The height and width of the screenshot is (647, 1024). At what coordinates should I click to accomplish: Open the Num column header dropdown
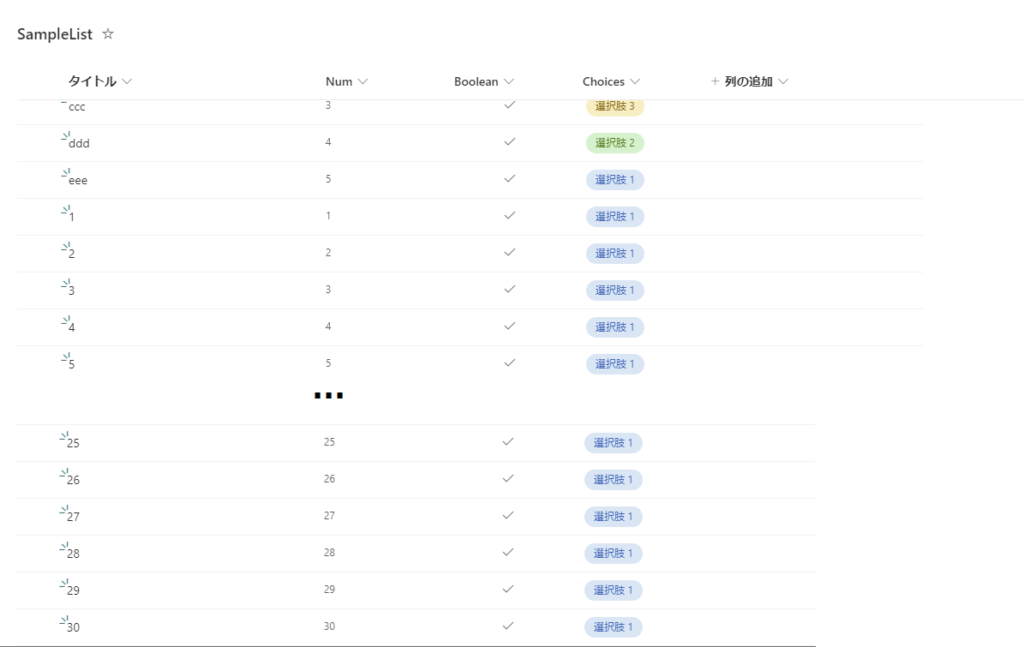(x=346, y=82)
